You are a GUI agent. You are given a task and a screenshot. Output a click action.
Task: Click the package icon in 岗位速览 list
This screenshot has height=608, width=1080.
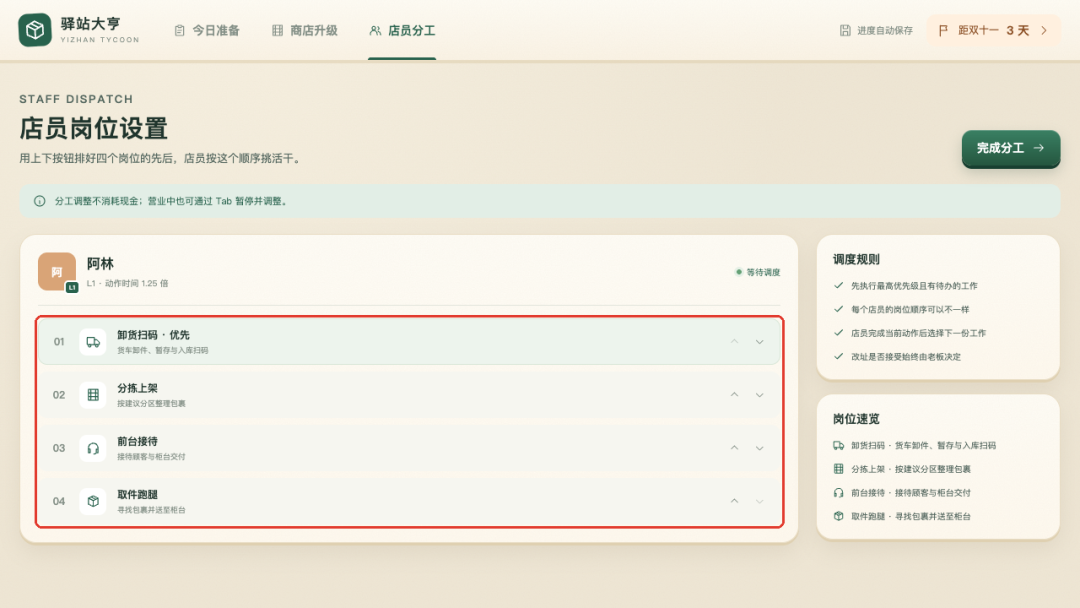click(838, 516)
